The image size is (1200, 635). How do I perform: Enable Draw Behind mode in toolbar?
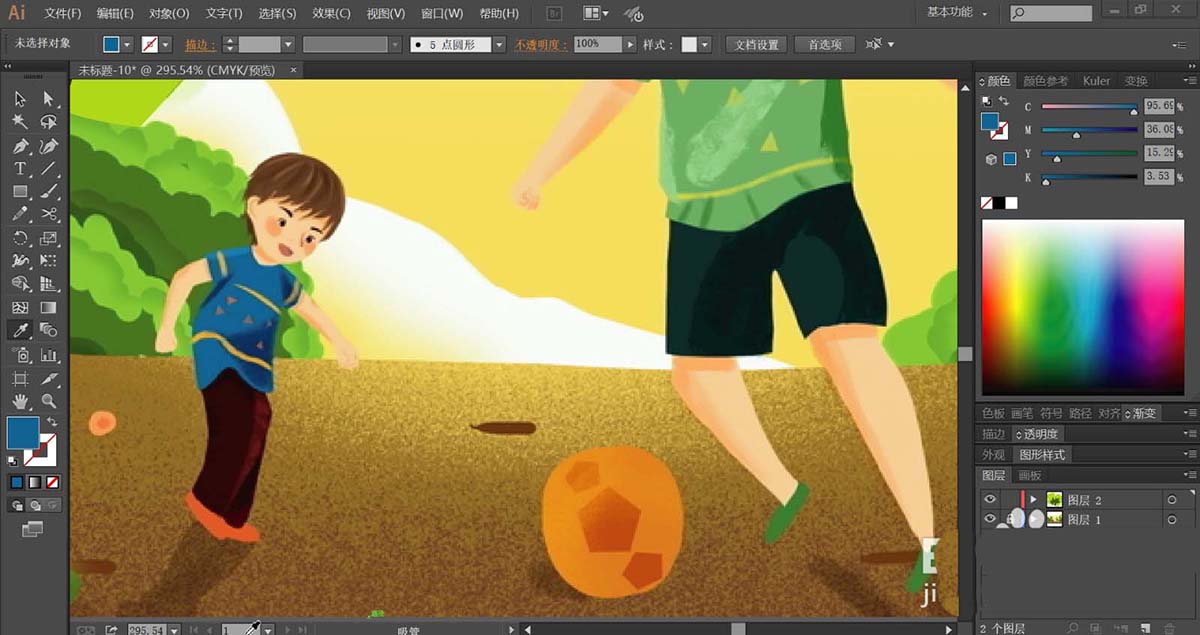[34, 505]
